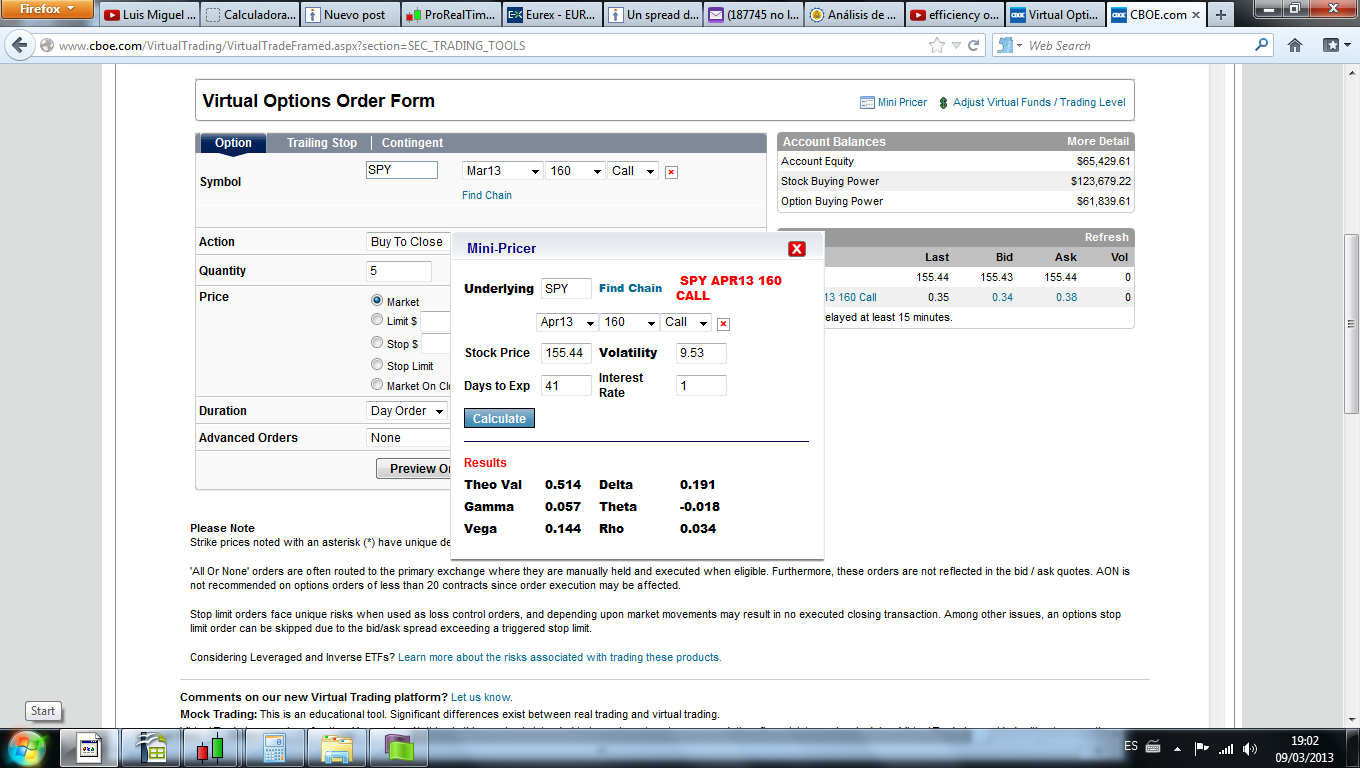Image resolution: width=1360 pixels, height=768 pixels.
Task: Click the Interest Rate input field
Action: pos(701,385)
